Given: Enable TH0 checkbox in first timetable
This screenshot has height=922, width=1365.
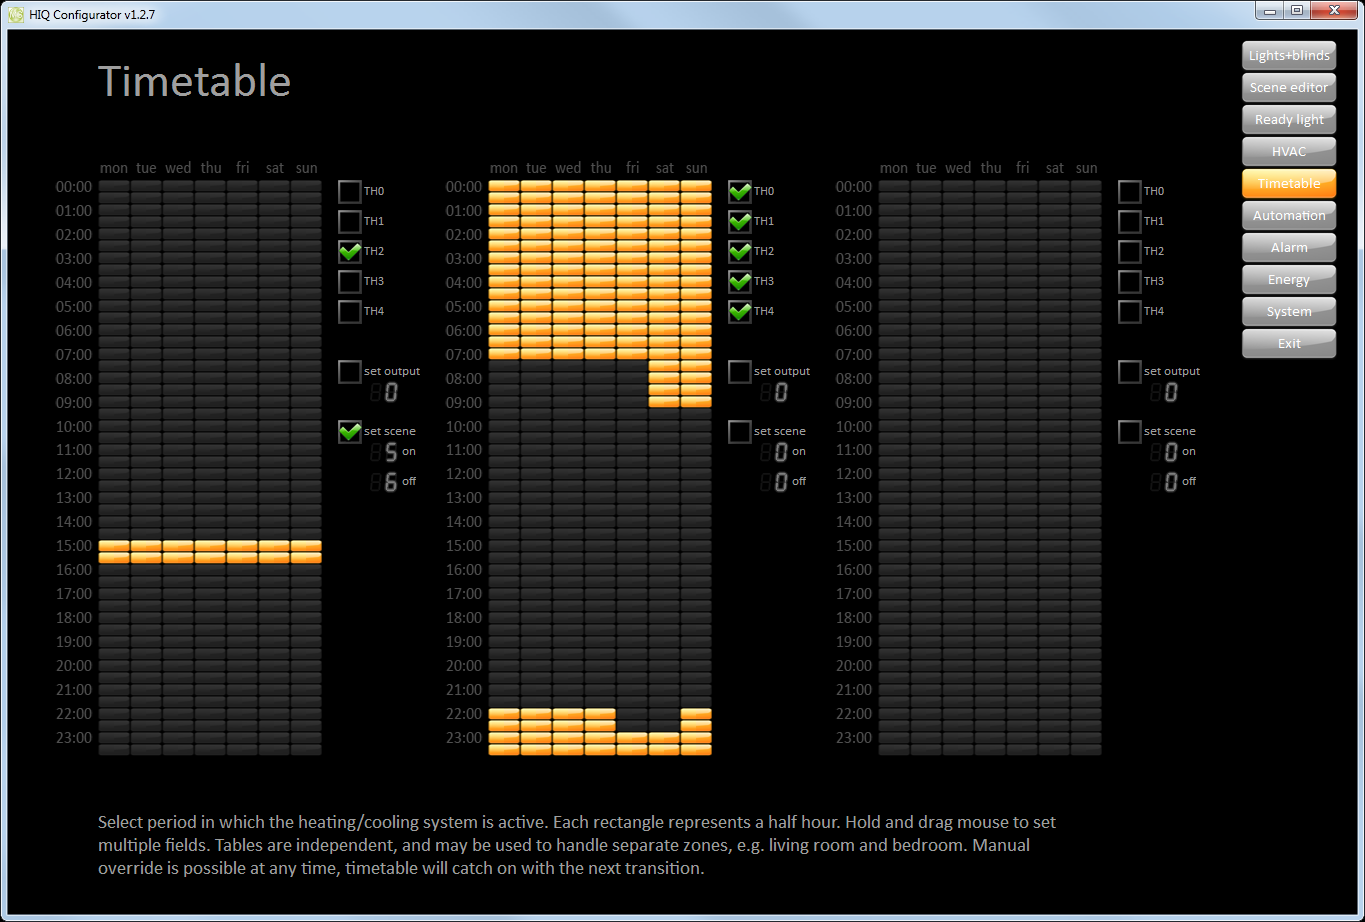Looking at the screenshot, I should (350, 192).
